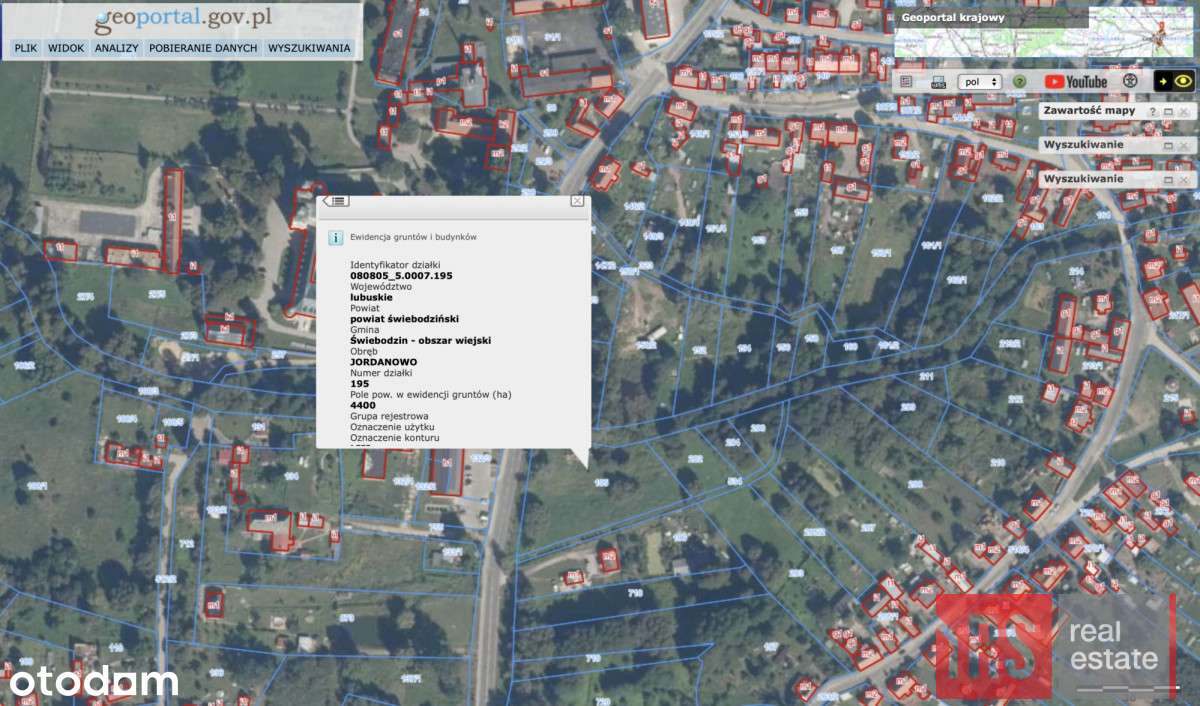This screenshot has width=1200, height=706.
Task: Click the Geoportal krajowy title bar
Action: click(990, 17)
